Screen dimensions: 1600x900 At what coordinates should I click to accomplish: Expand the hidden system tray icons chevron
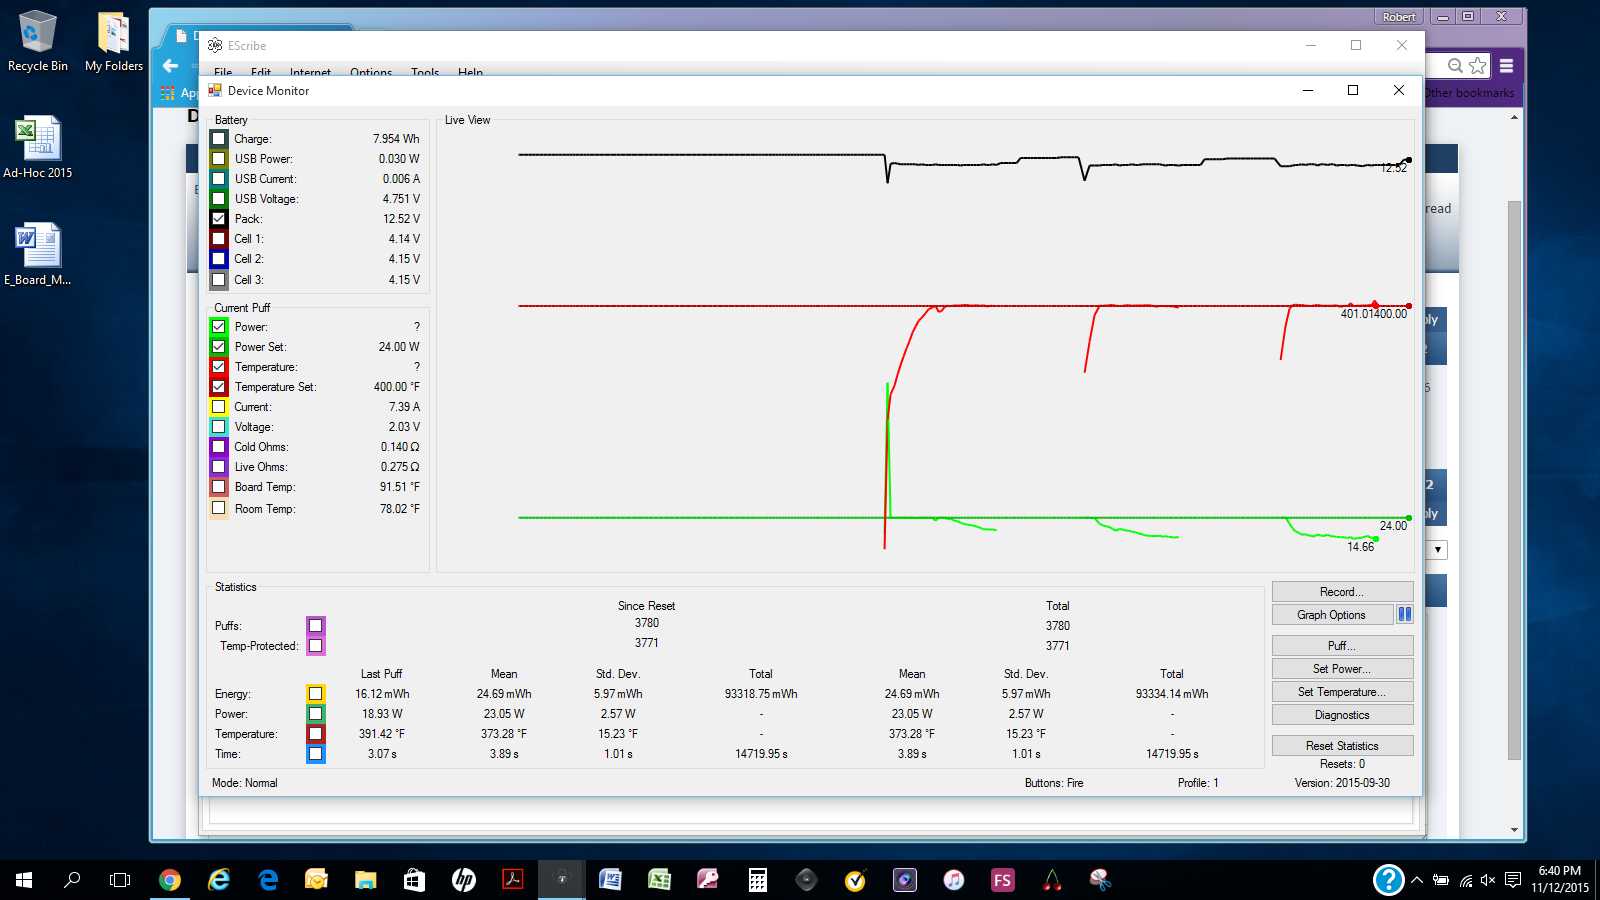coord(1417,880)
